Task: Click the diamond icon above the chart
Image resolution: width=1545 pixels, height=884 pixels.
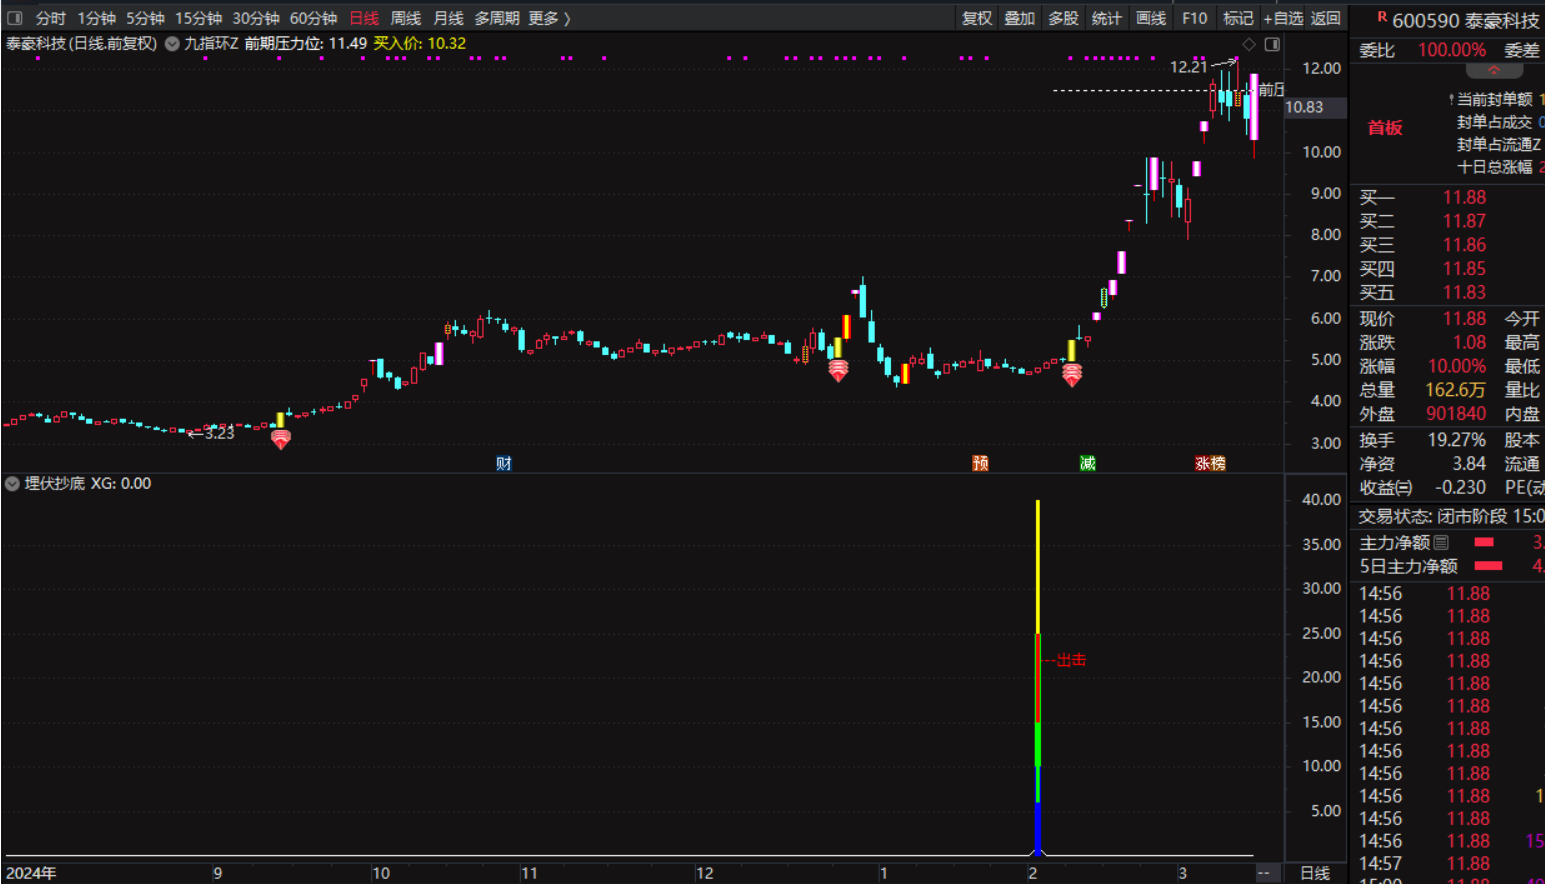Action: [x=1249, y=44]
